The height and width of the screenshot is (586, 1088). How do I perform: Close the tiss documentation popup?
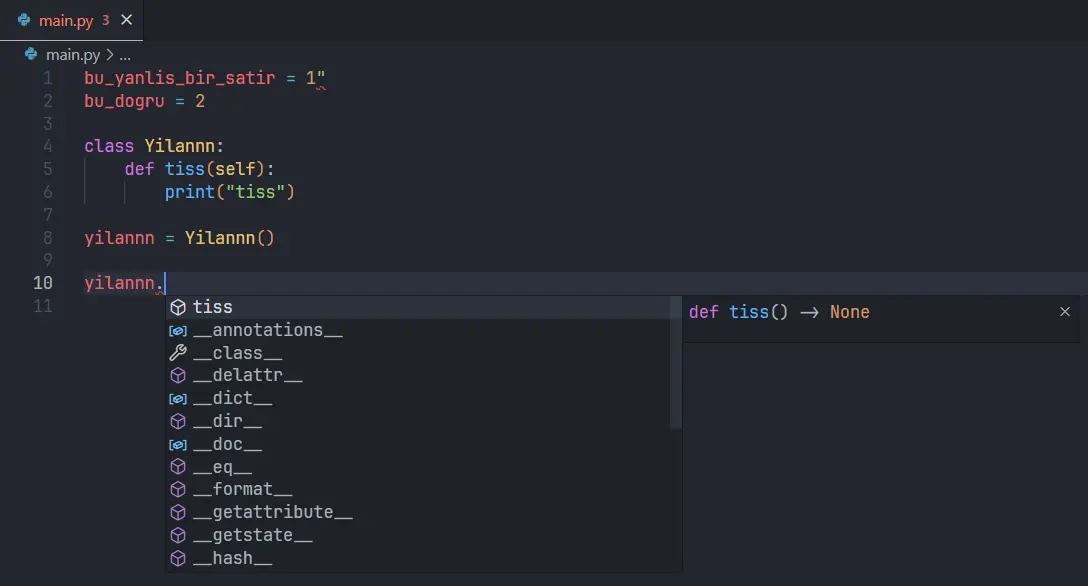1065,312
